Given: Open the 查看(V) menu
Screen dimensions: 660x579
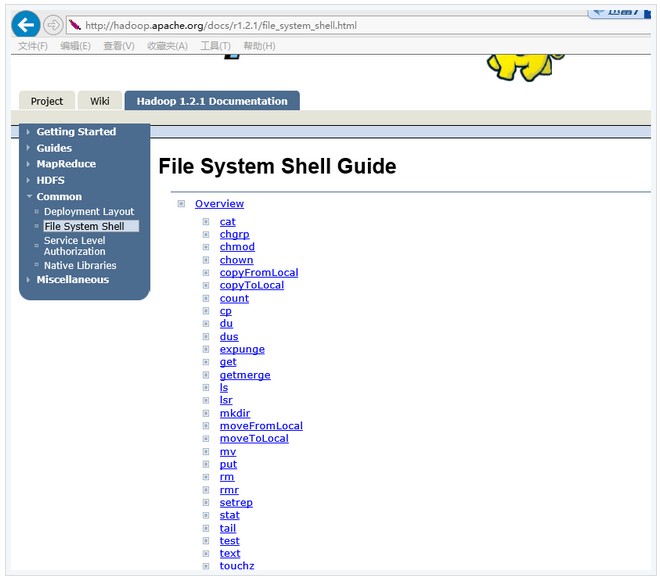Looking at the screenshot, I should 119,46.
